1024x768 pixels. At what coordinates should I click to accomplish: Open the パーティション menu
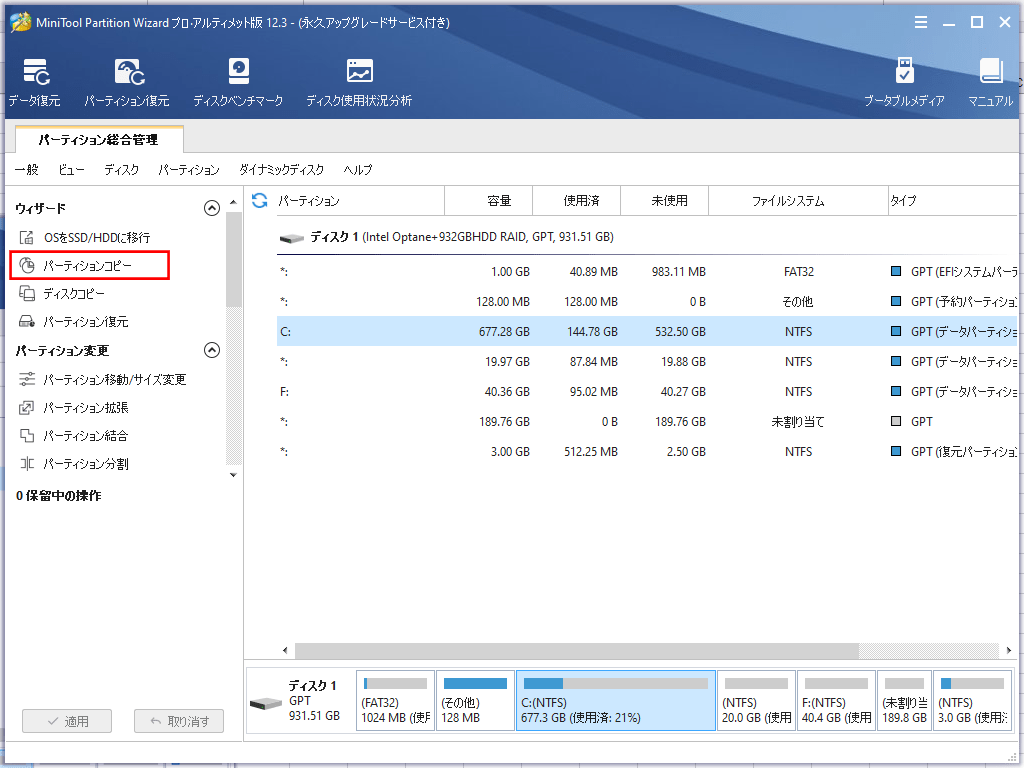(x=189, y=170)
